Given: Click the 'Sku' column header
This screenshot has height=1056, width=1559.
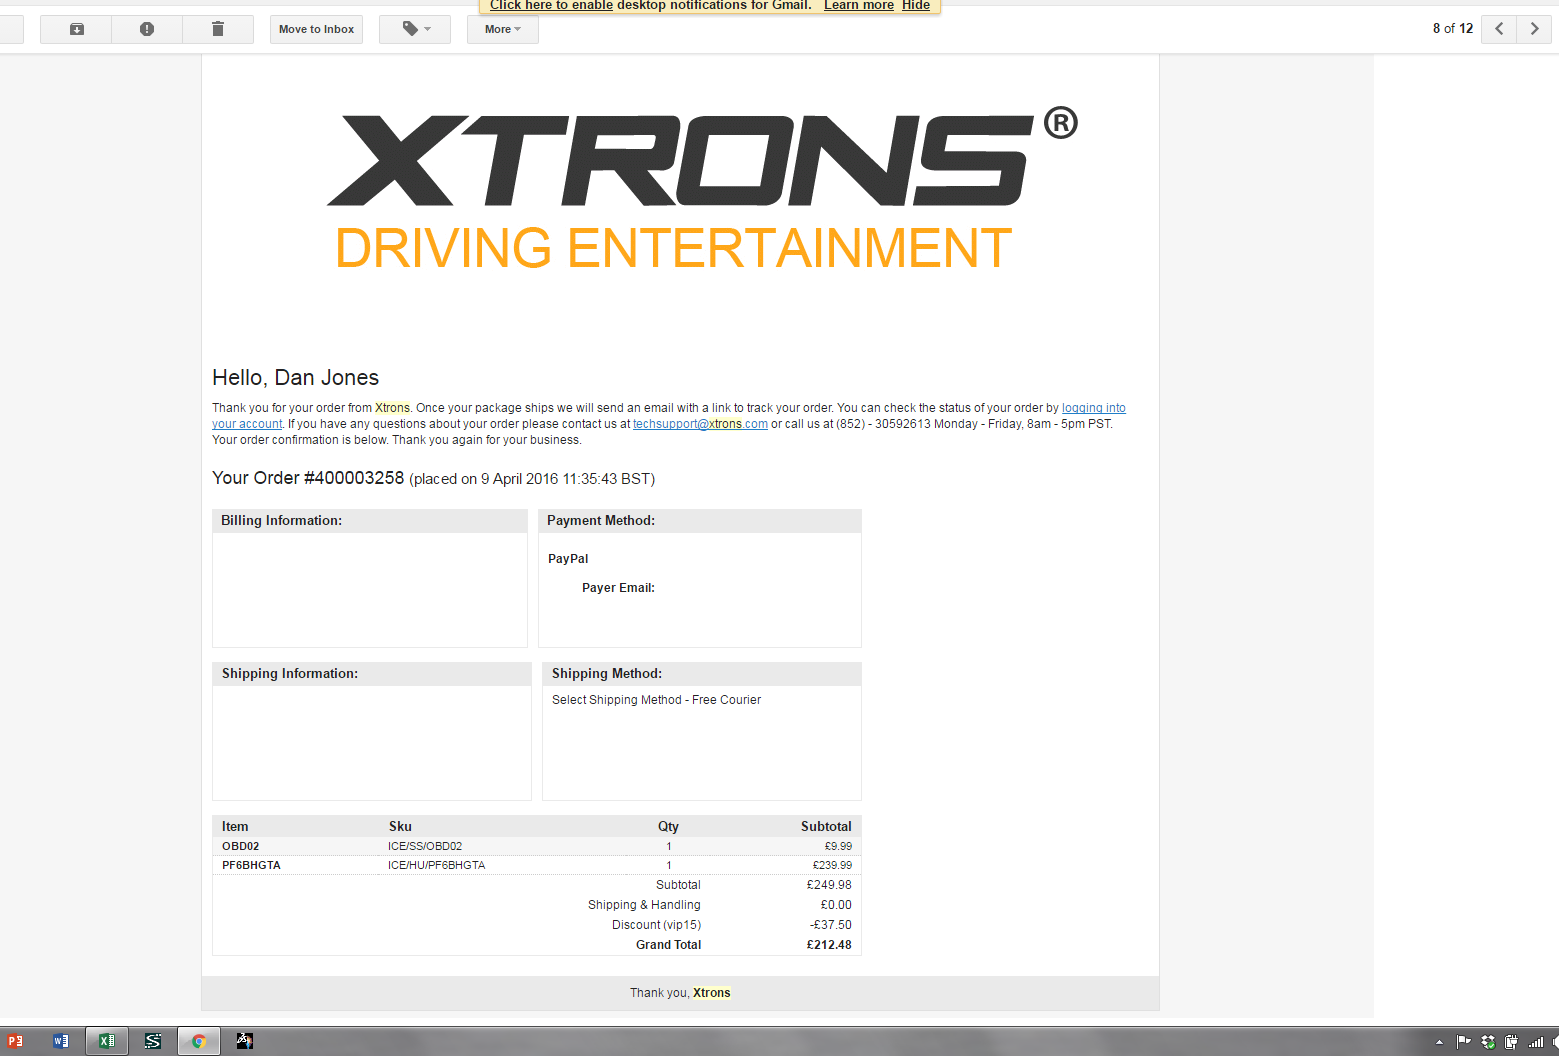Looking at the screenshot, I should (400, 827).
